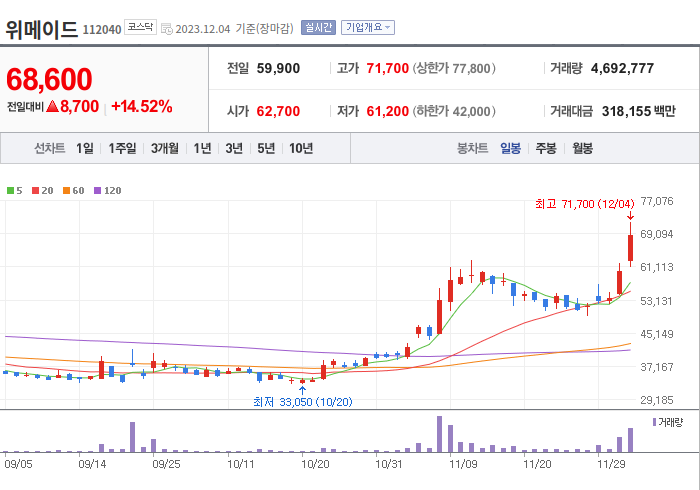Click the 최저 33,050 (10/20) chart label

point(303,402)
